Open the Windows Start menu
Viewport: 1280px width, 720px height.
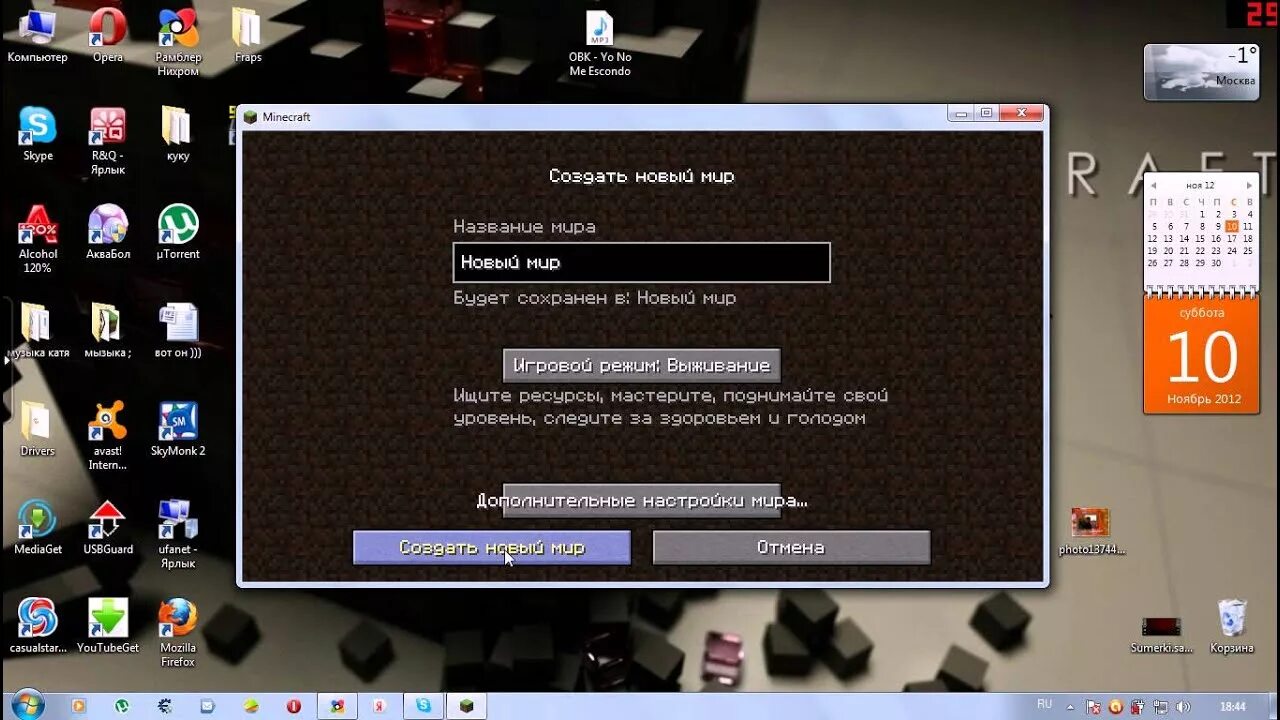[27, 704]
